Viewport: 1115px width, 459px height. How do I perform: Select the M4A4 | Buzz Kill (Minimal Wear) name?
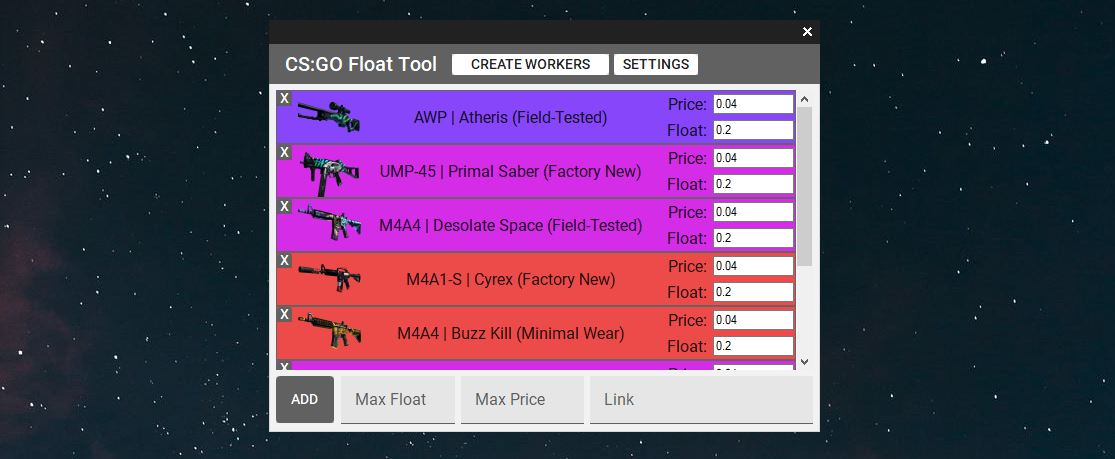click(x=511, y=334)
